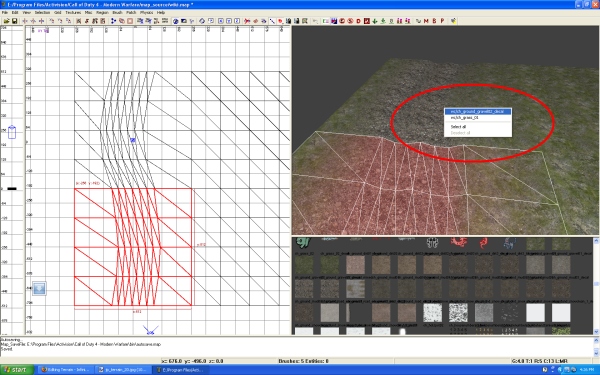Click the red circled toolbar icon left of S
The height and width of the screenshot is (375, 600).
(x=342, y=21)
